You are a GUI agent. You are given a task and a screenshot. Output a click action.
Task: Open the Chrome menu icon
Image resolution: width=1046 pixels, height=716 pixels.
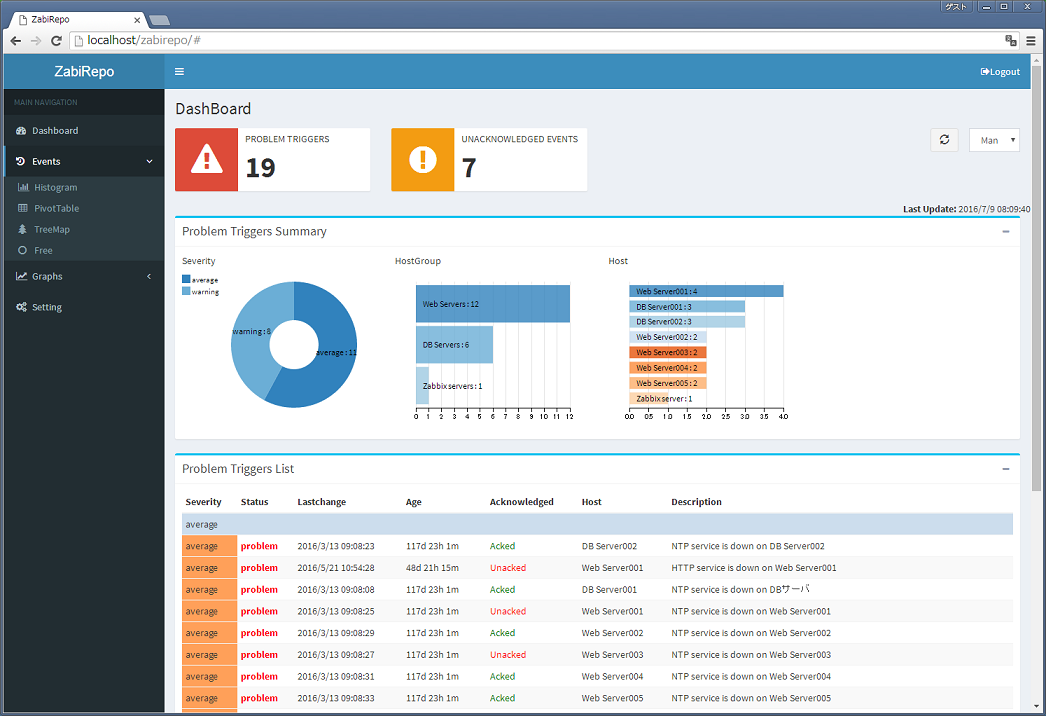pyautogui.click(x=1031, y=41)
